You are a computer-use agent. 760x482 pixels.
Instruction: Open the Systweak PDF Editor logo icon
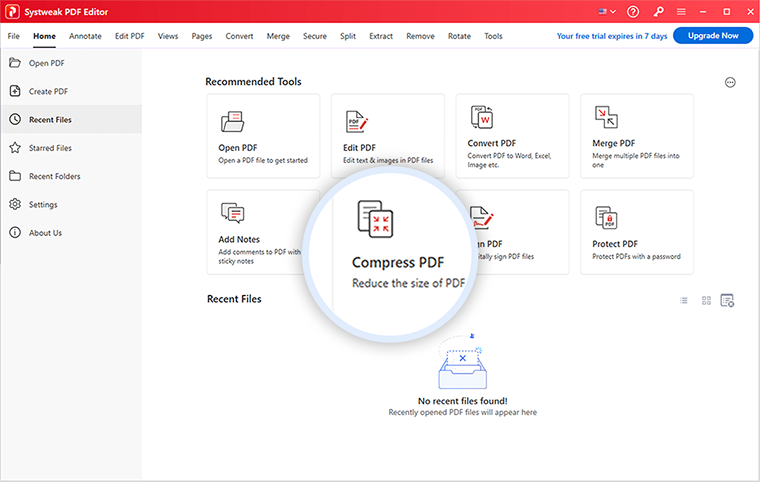[x=12, y=12]
